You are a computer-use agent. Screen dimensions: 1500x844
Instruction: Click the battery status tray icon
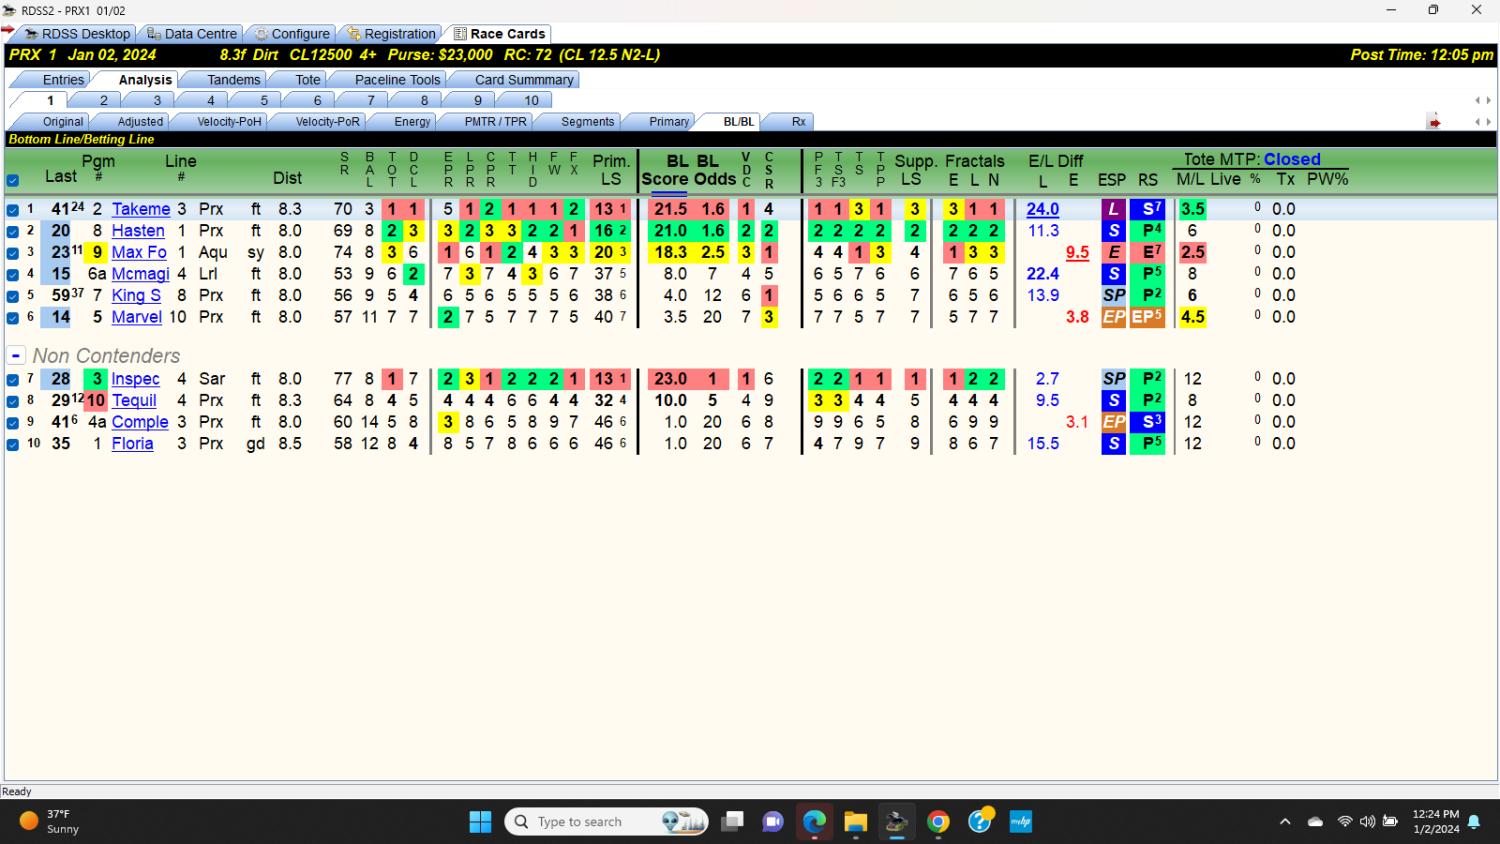click(x=1390, y=822)
